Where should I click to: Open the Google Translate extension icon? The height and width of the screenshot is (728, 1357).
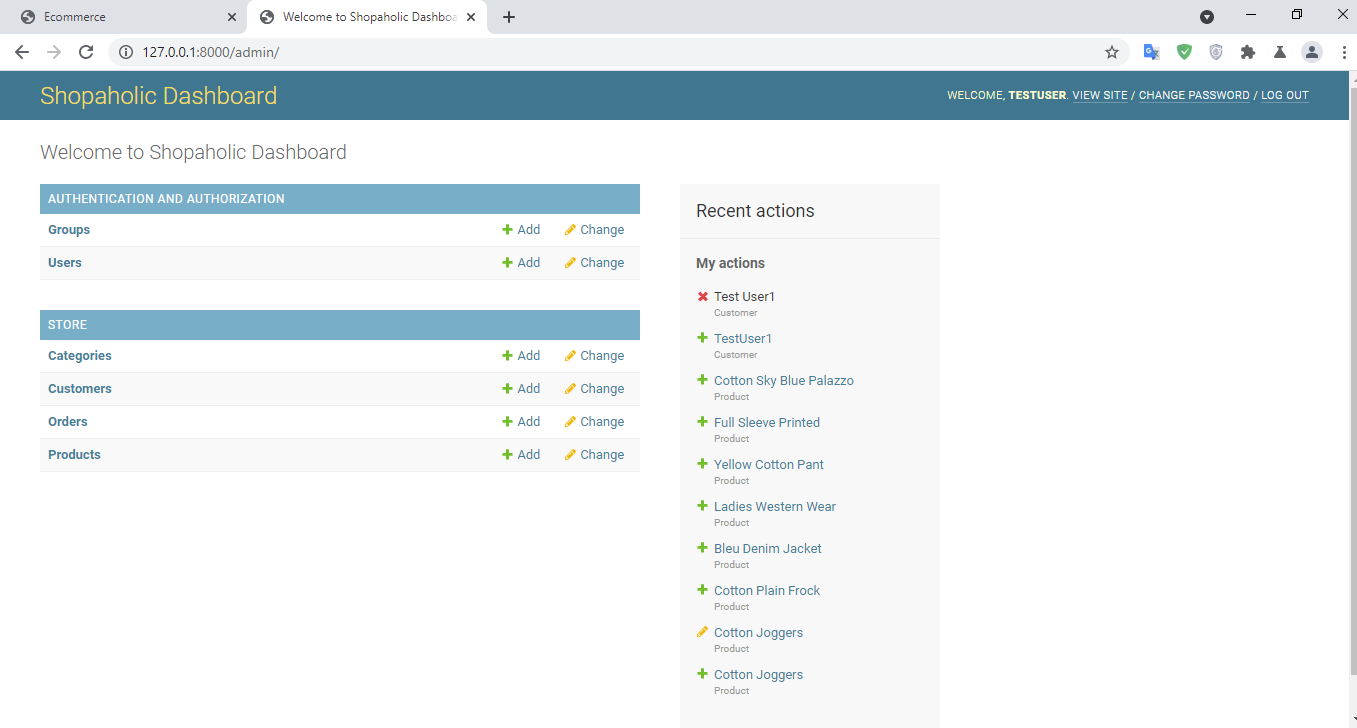click(1152, 52)
